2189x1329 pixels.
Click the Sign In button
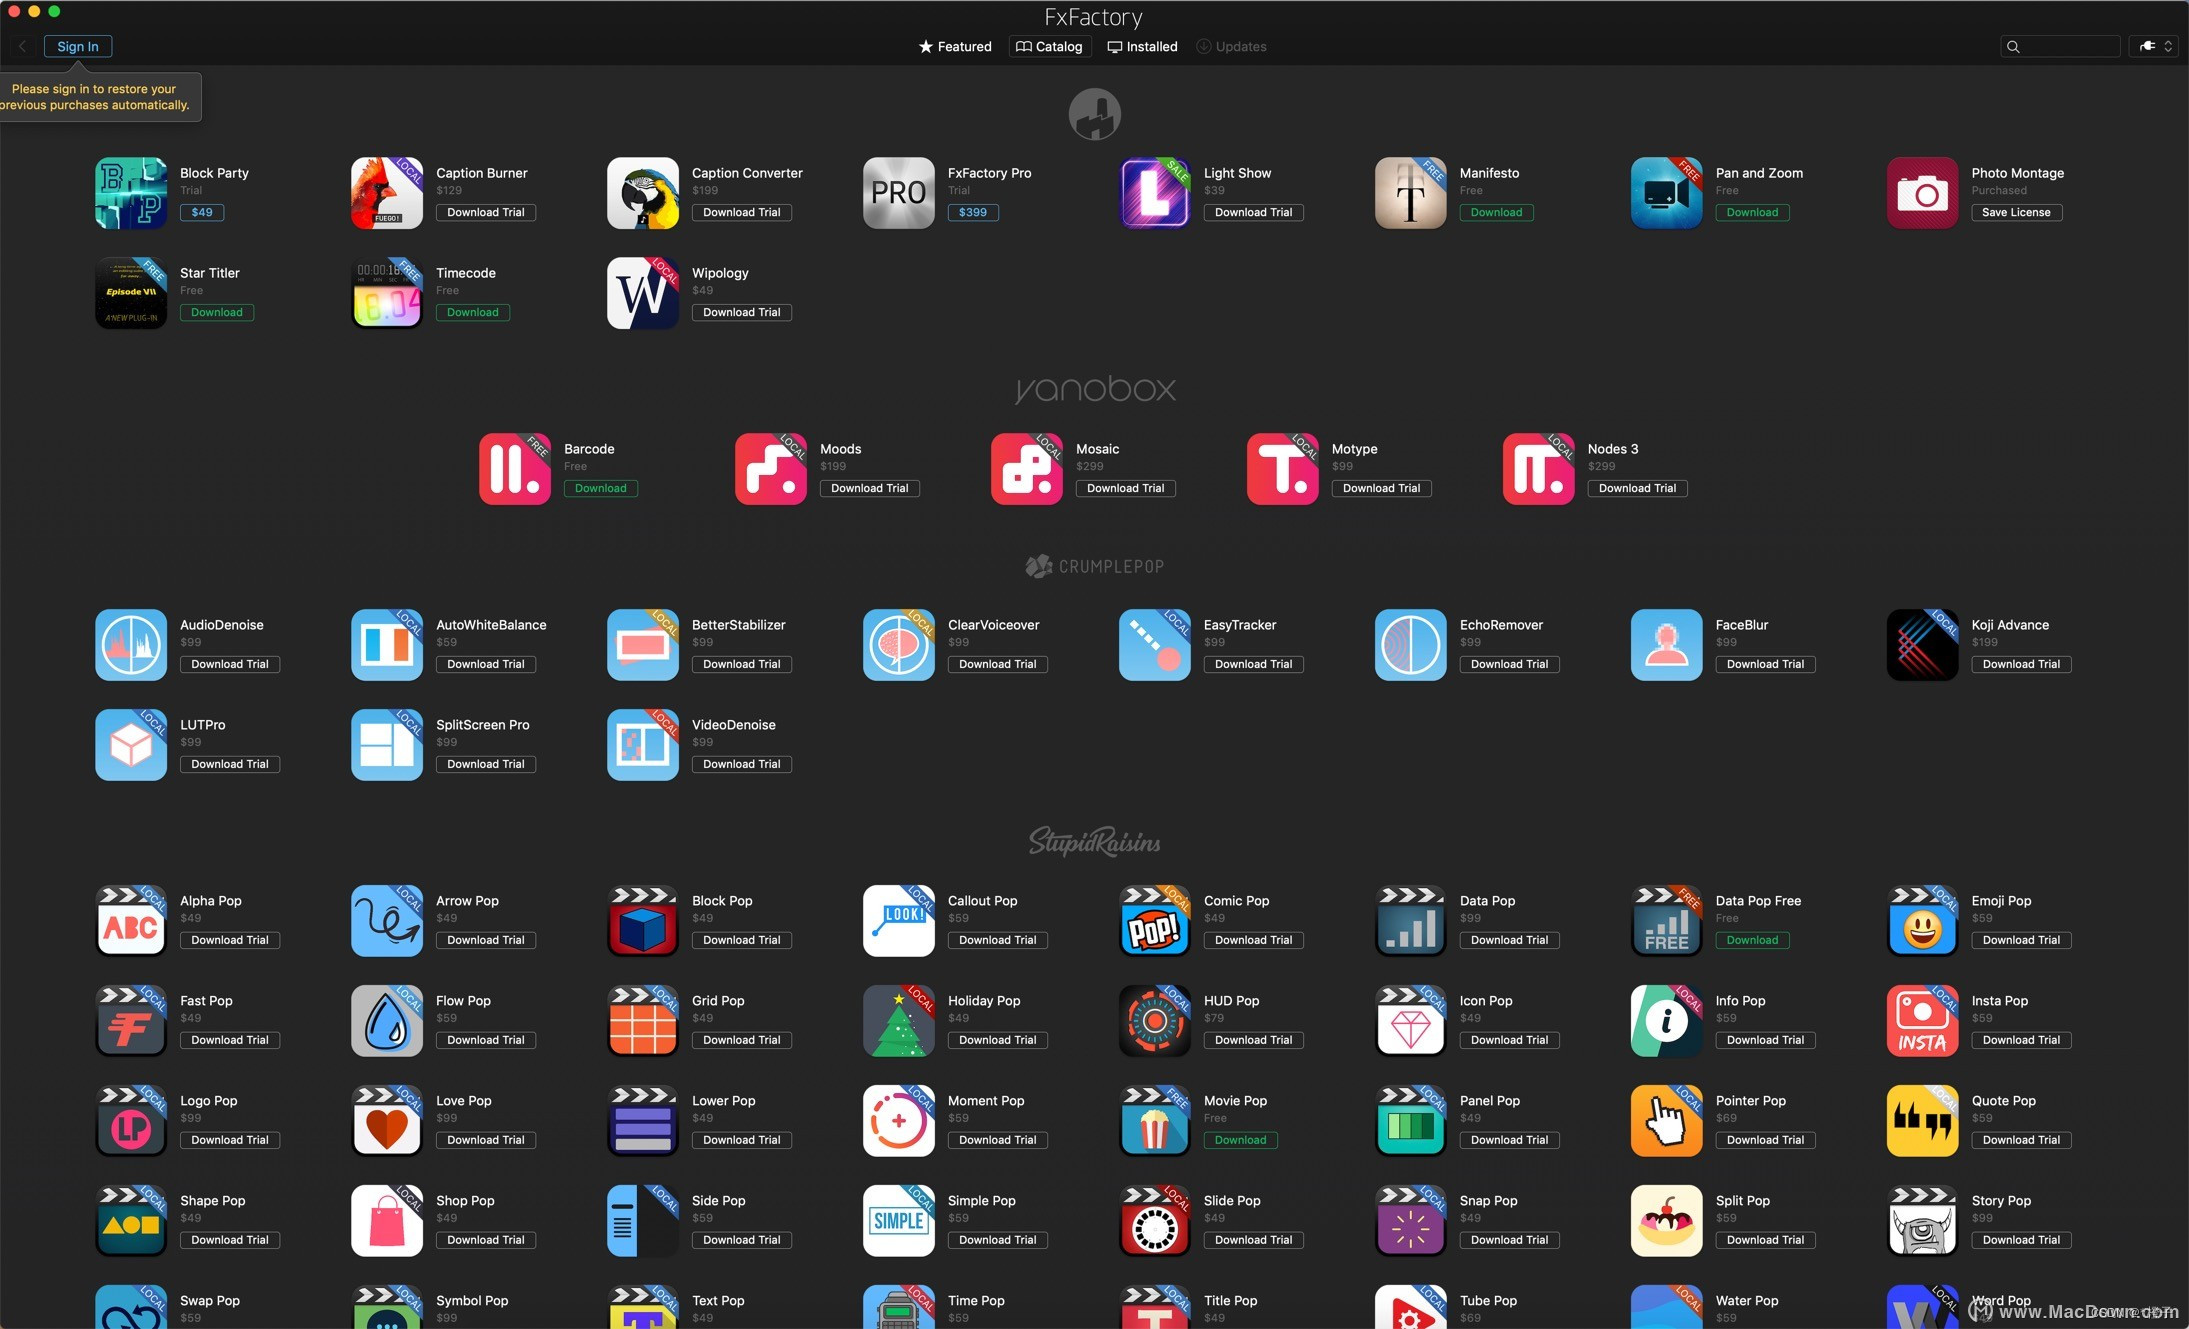[78, 47]
